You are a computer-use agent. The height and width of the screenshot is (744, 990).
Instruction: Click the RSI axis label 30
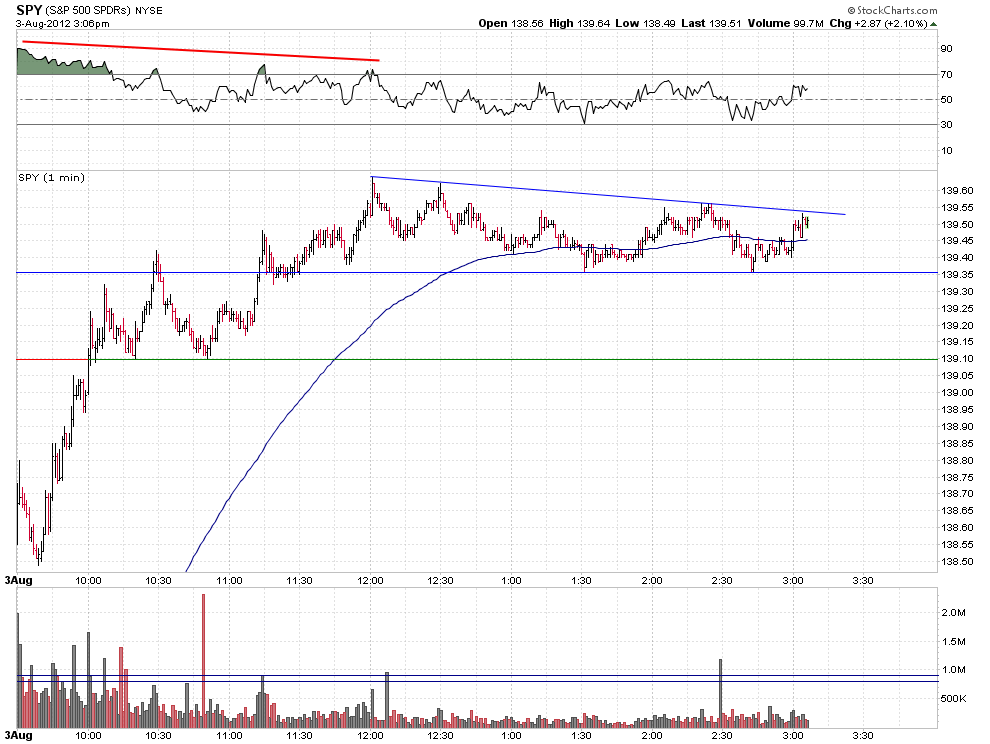[x=946, y=125]
